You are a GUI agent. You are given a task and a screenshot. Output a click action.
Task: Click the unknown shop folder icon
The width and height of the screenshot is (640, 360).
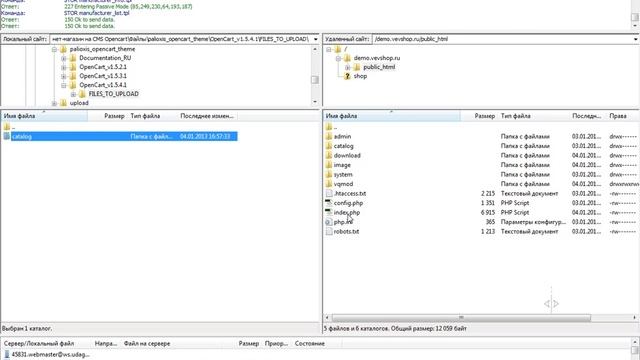click(x=347, y=76)
